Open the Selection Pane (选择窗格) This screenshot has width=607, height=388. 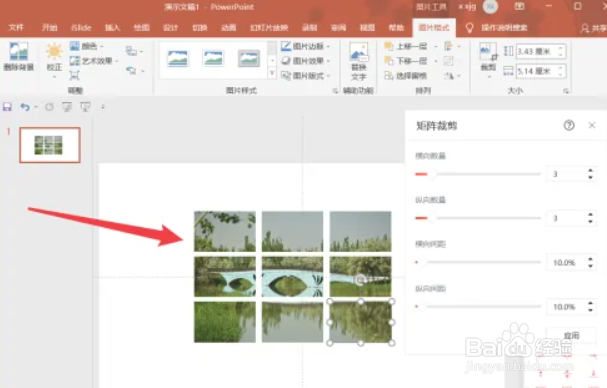tap(406, 76)
